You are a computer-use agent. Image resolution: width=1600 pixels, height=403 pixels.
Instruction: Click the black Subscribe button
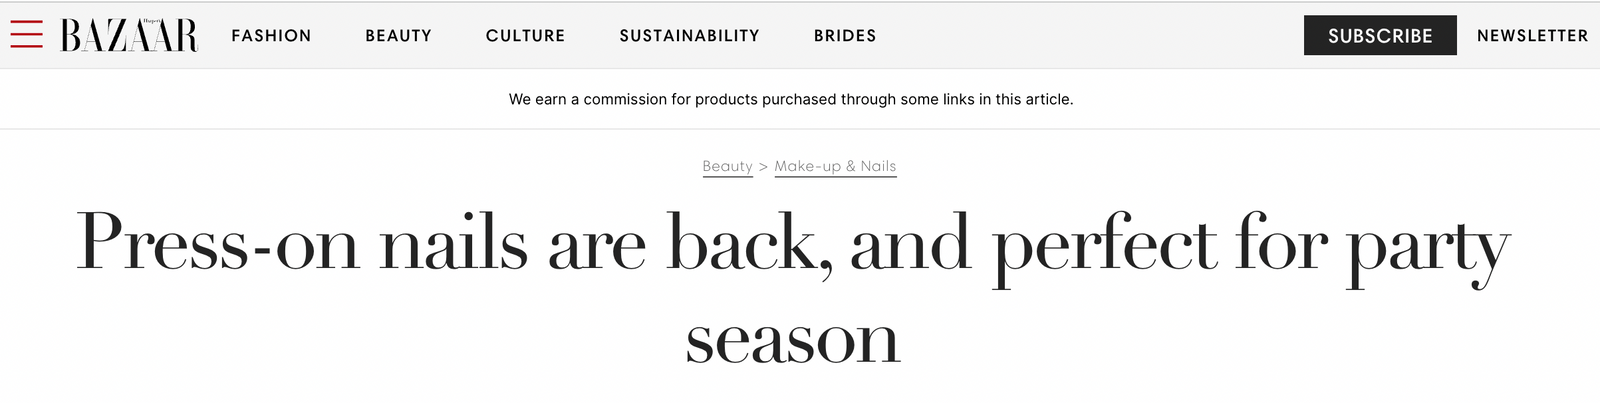[x=1380, y=35]
